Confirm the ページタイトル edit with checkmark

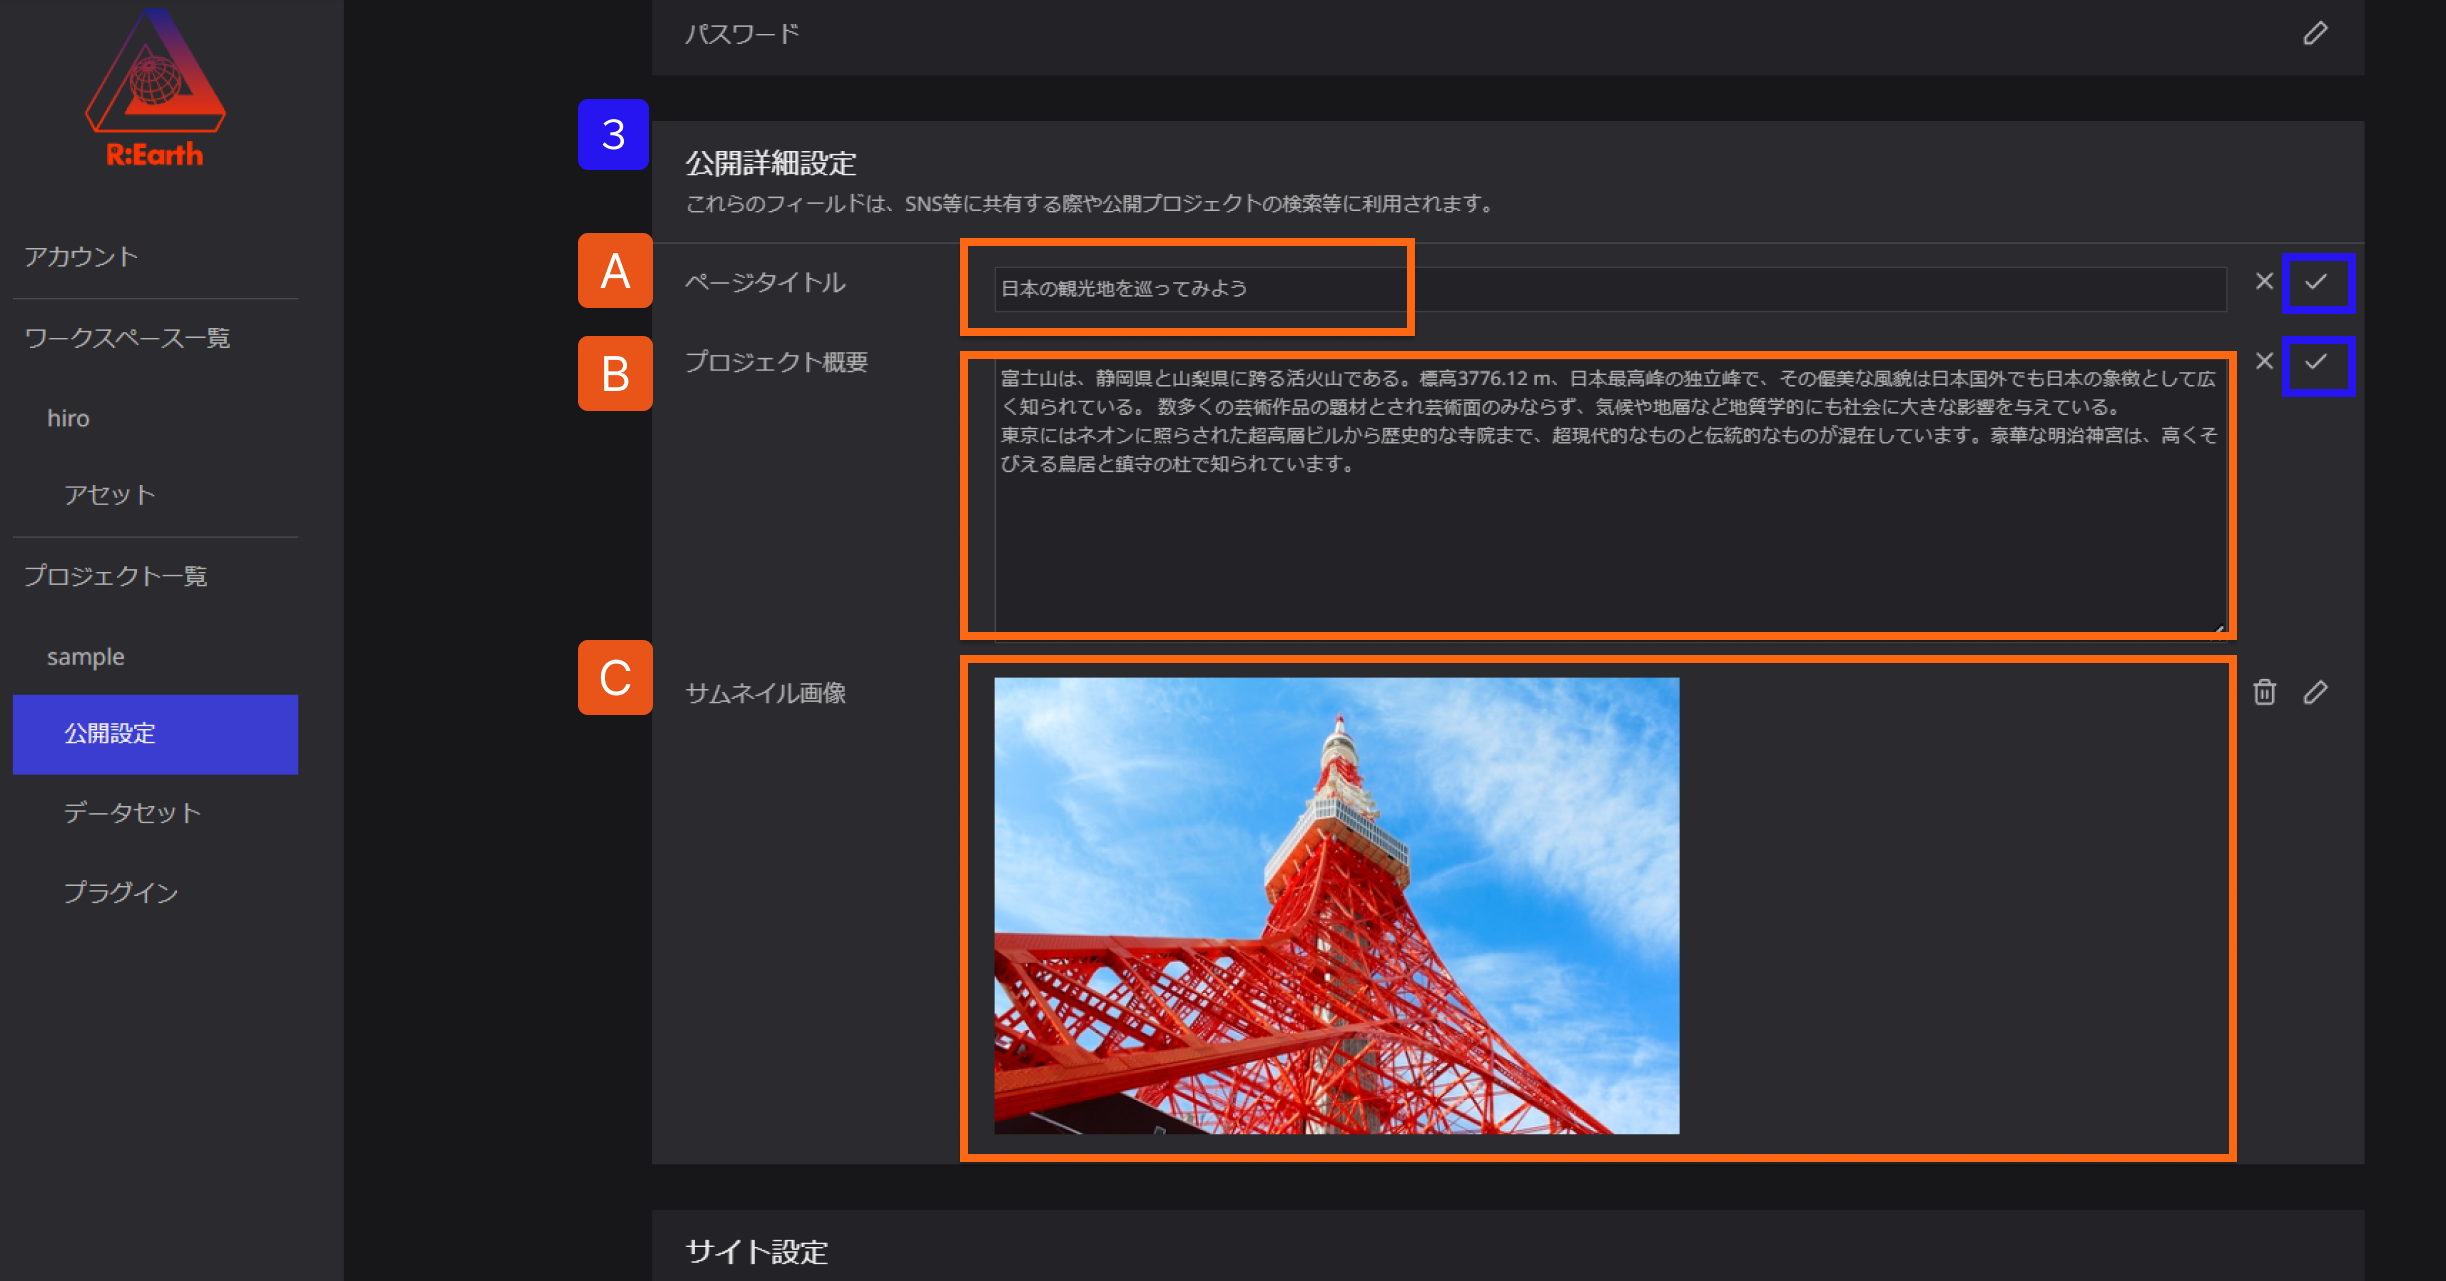pyautogui.click(x=2316, y=282)
